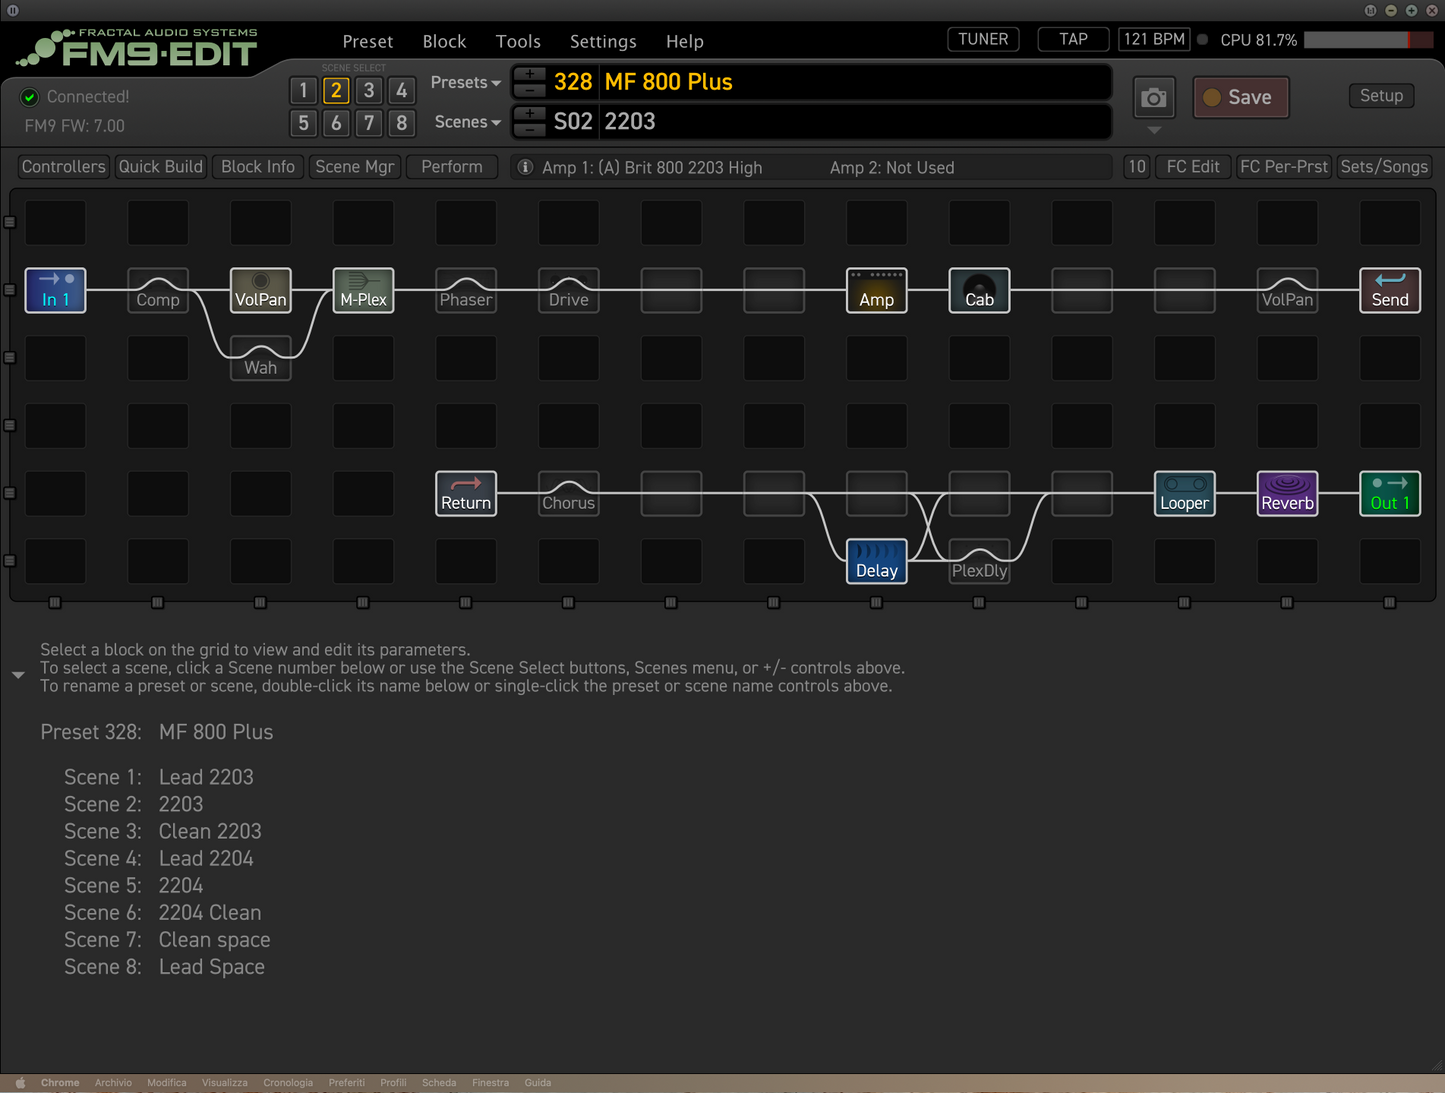Image resolution: width=1445 pixels, height=1093 pixels.
Task: Click the Save button
Action: [1240, 97]
